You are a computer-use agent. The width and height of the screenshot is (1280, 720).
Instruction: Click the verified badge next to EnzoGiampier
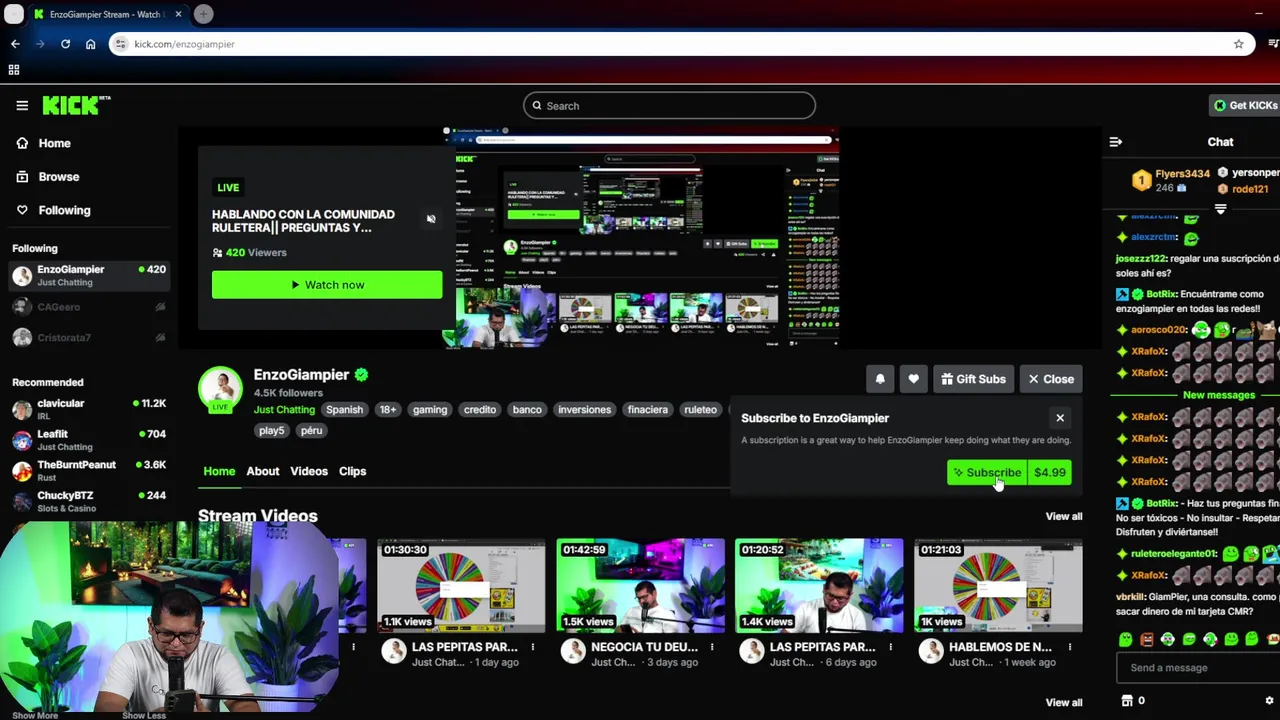tap(362, 375)
